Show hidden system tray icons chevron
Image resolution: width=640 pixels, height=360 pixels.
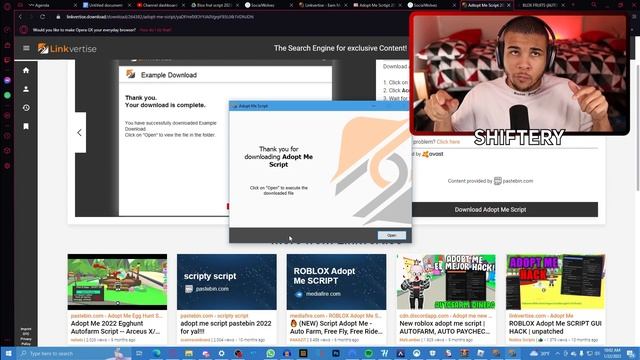(x=557, y=353)
